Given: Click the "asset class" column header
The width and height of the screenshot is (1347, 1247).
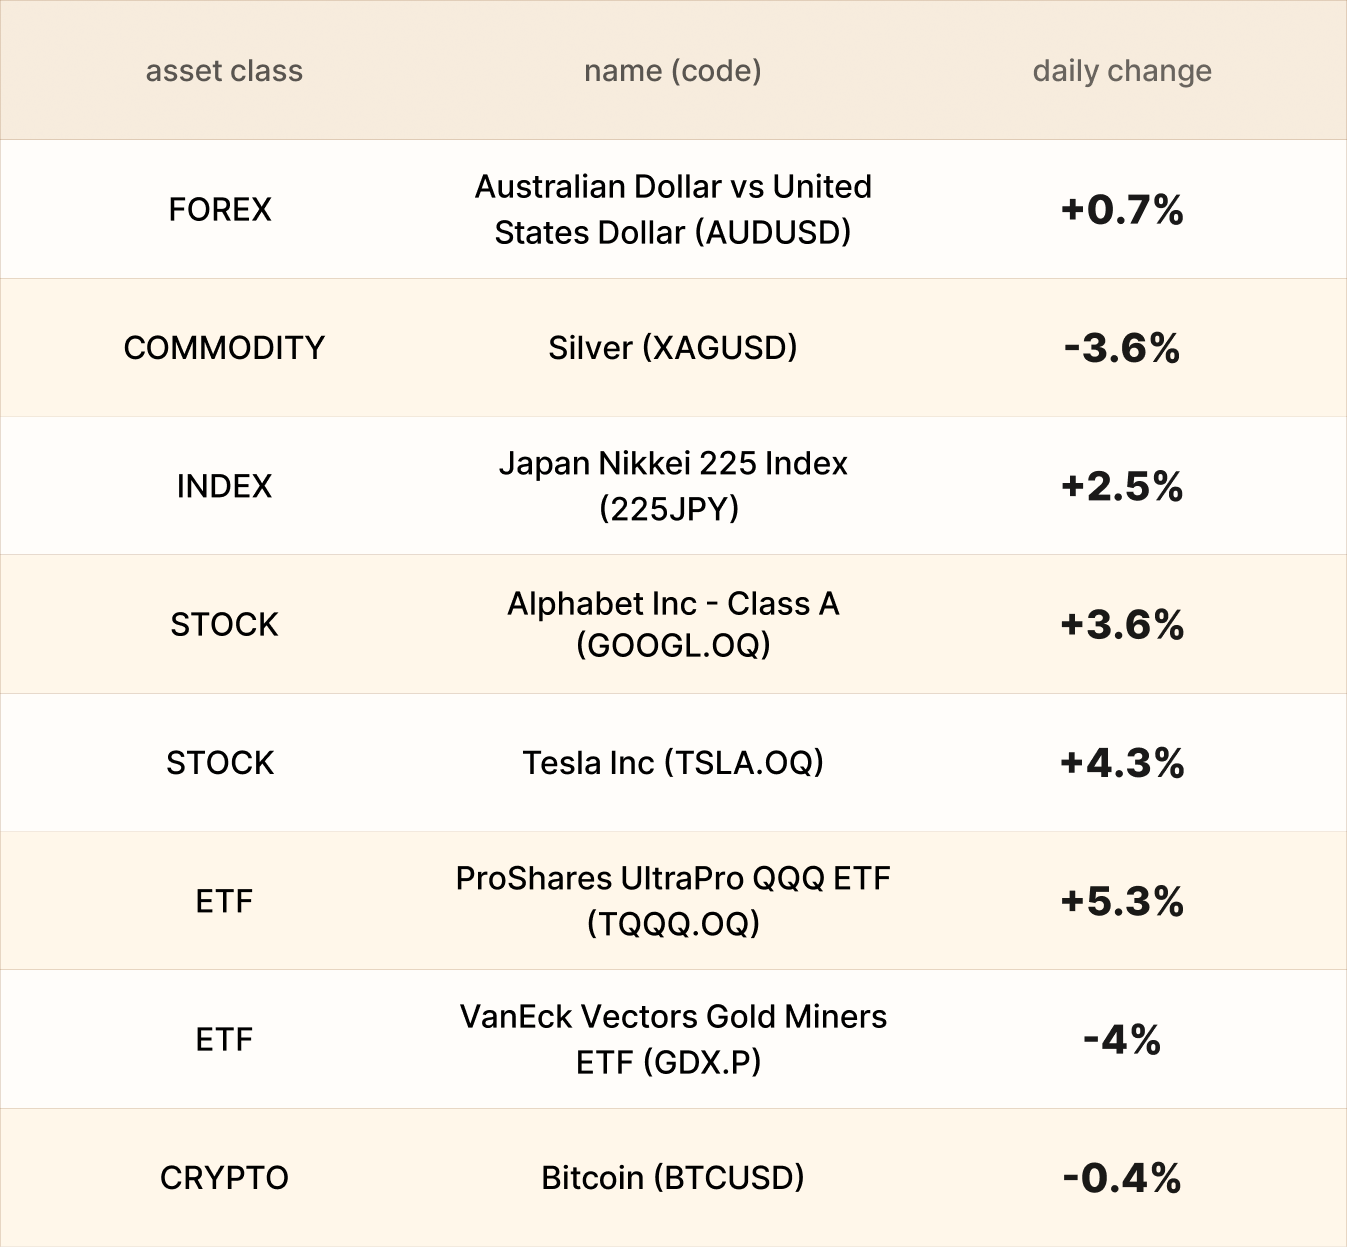Looking at the screenshot, I should tap(224, 71).
